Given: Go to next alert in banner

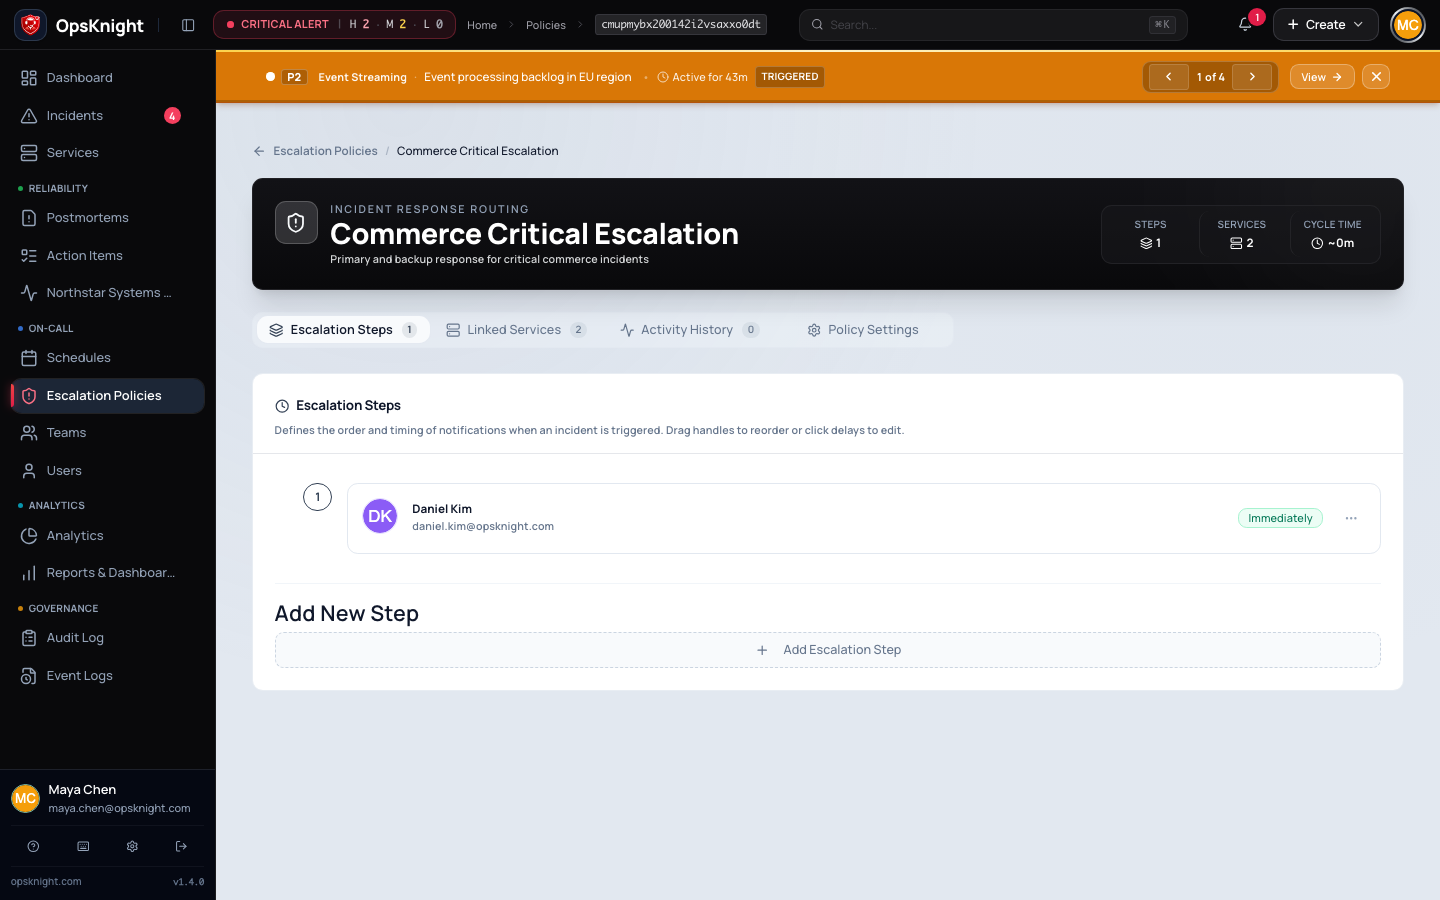Looking at the screenshot, I should (x=1252, y=77).
